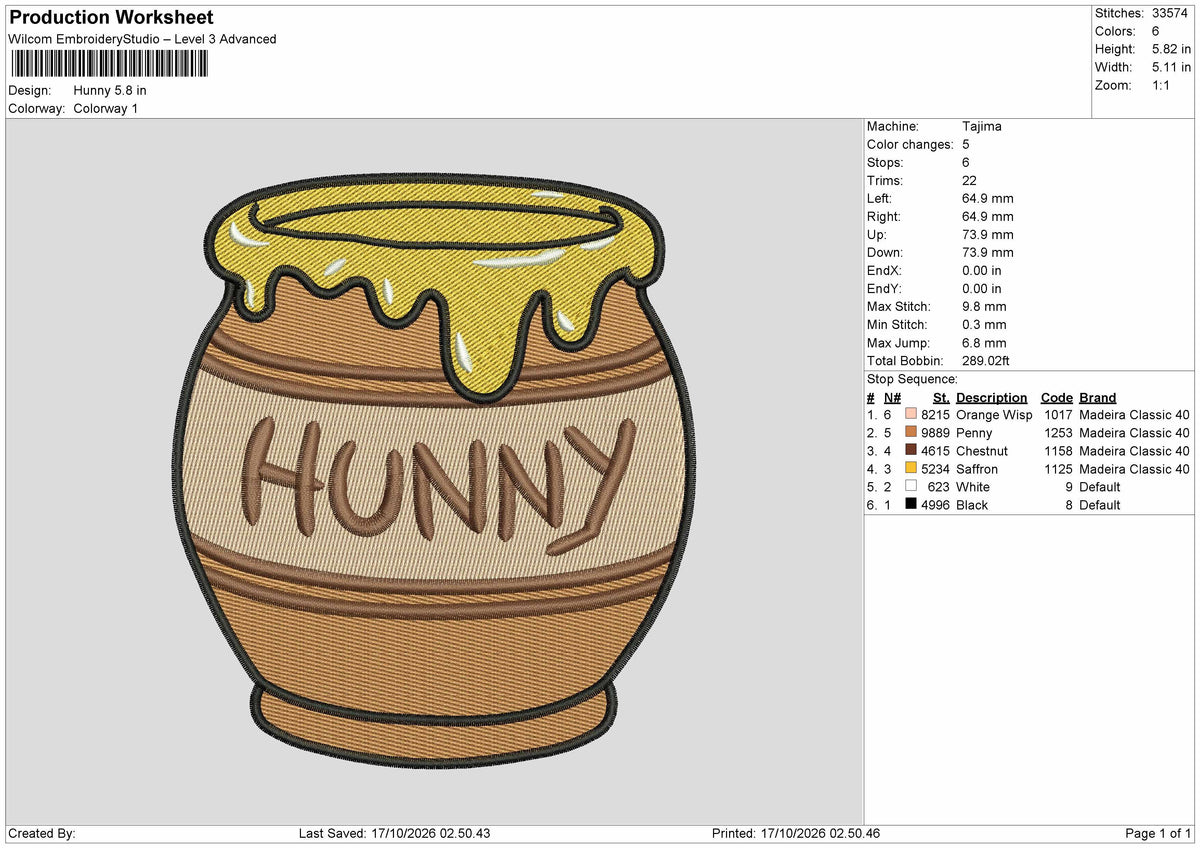Click 'Madeira Classic 40' in Orange Wisp row
The height and width of the screenshot is (848, 1200).
pyautogui.click(x=1134, y=415)
